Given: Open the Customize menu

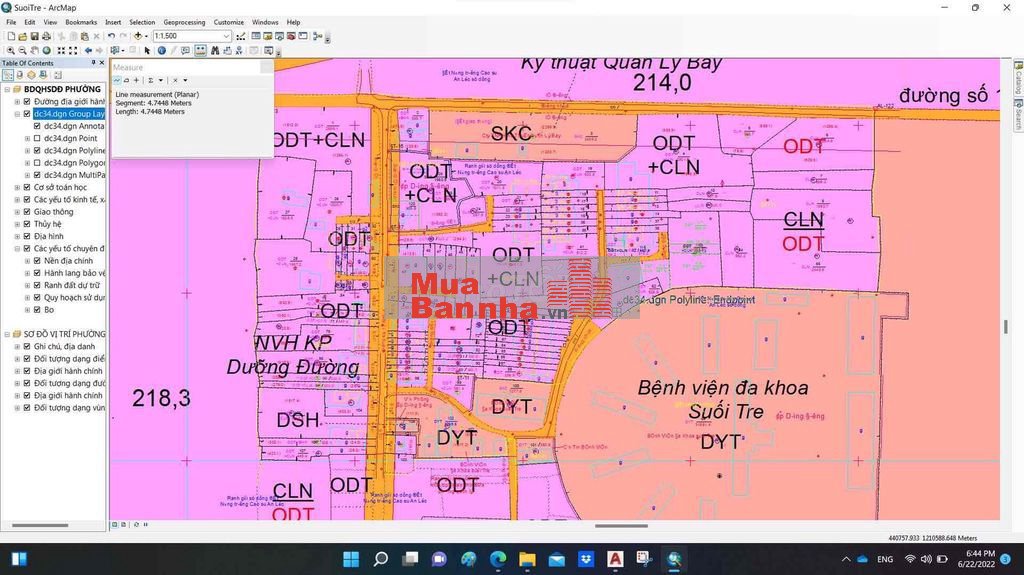Looking at the screenshot, I should click(229, 22).
